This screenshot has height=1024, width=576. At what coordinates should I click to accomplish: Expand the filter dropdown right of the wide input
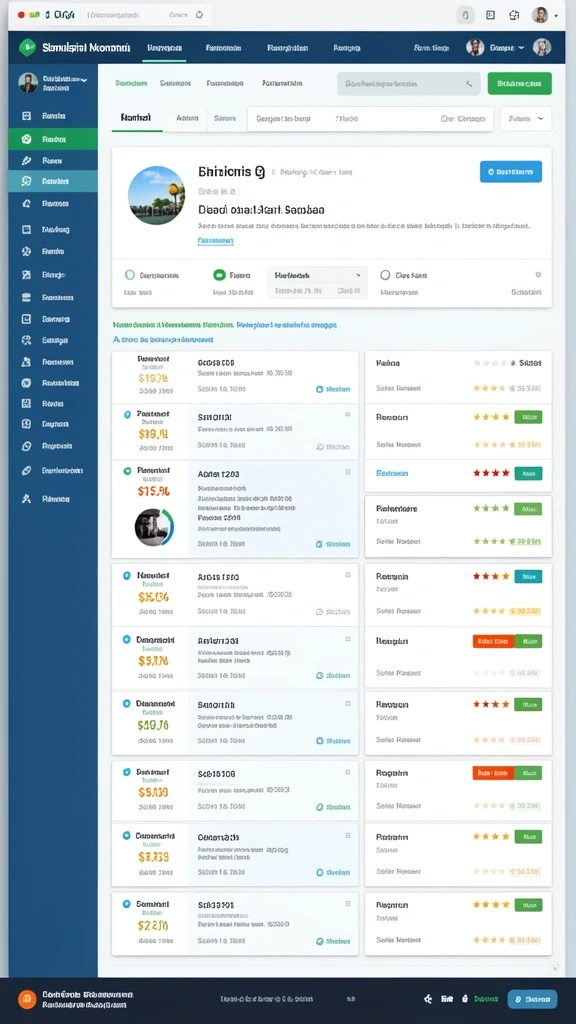click(526, 119)
